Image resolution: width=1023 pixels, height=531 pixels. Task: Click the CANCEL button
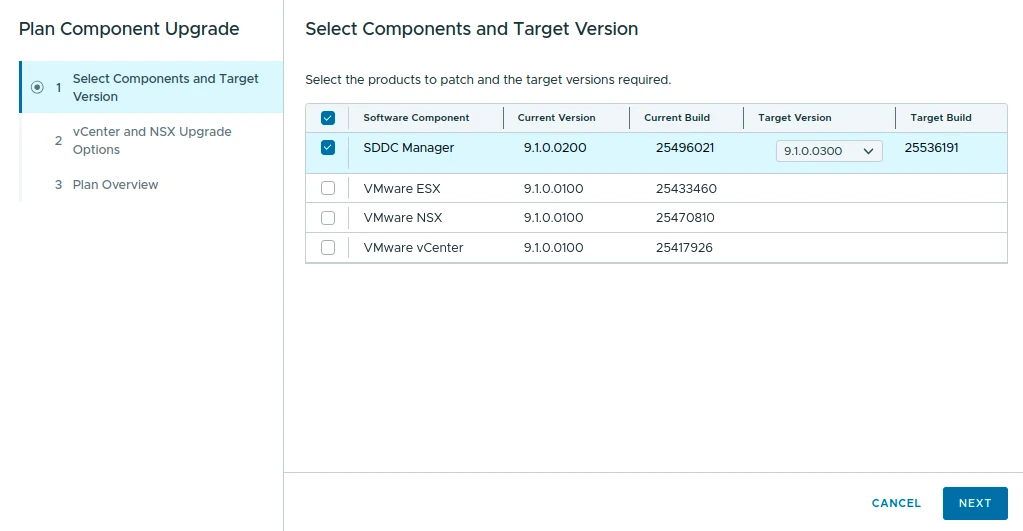tap(896, 503)
